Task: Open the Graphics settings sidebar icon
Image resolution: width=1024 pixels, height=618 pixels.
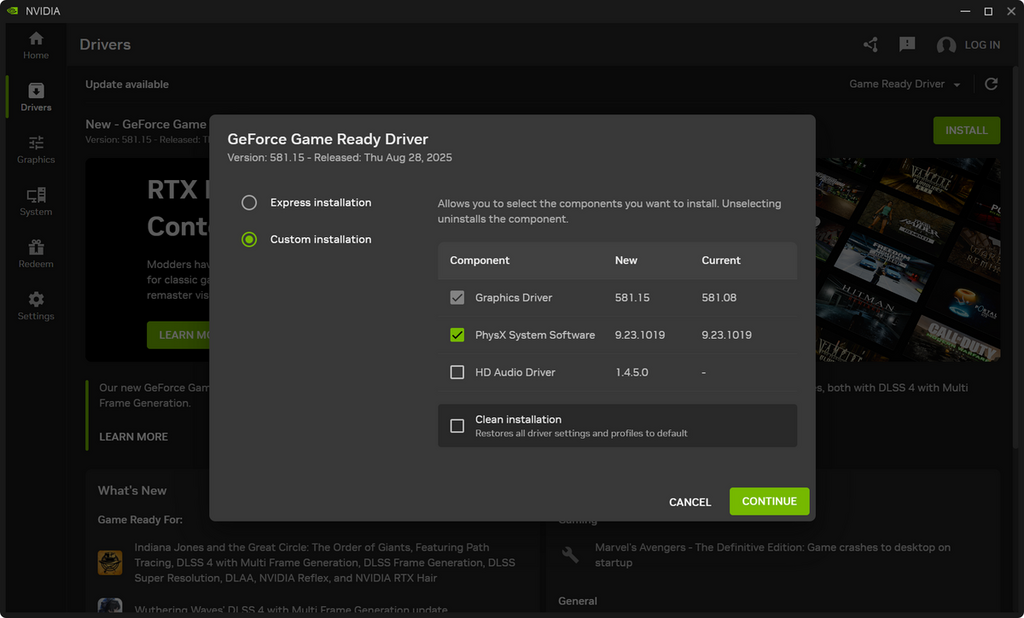Action: pyautogui.click(x=36, y=149)
